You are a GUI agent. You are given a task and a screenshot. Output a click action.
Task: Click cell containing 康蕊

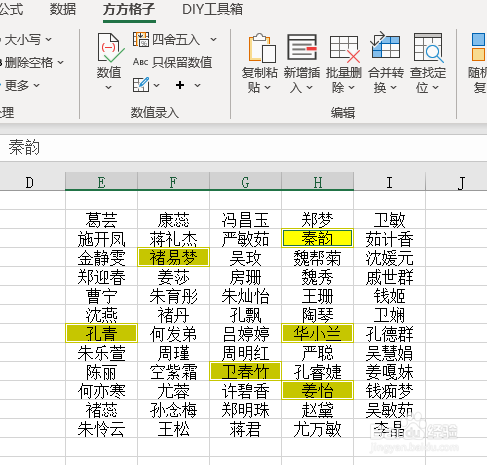173,220
